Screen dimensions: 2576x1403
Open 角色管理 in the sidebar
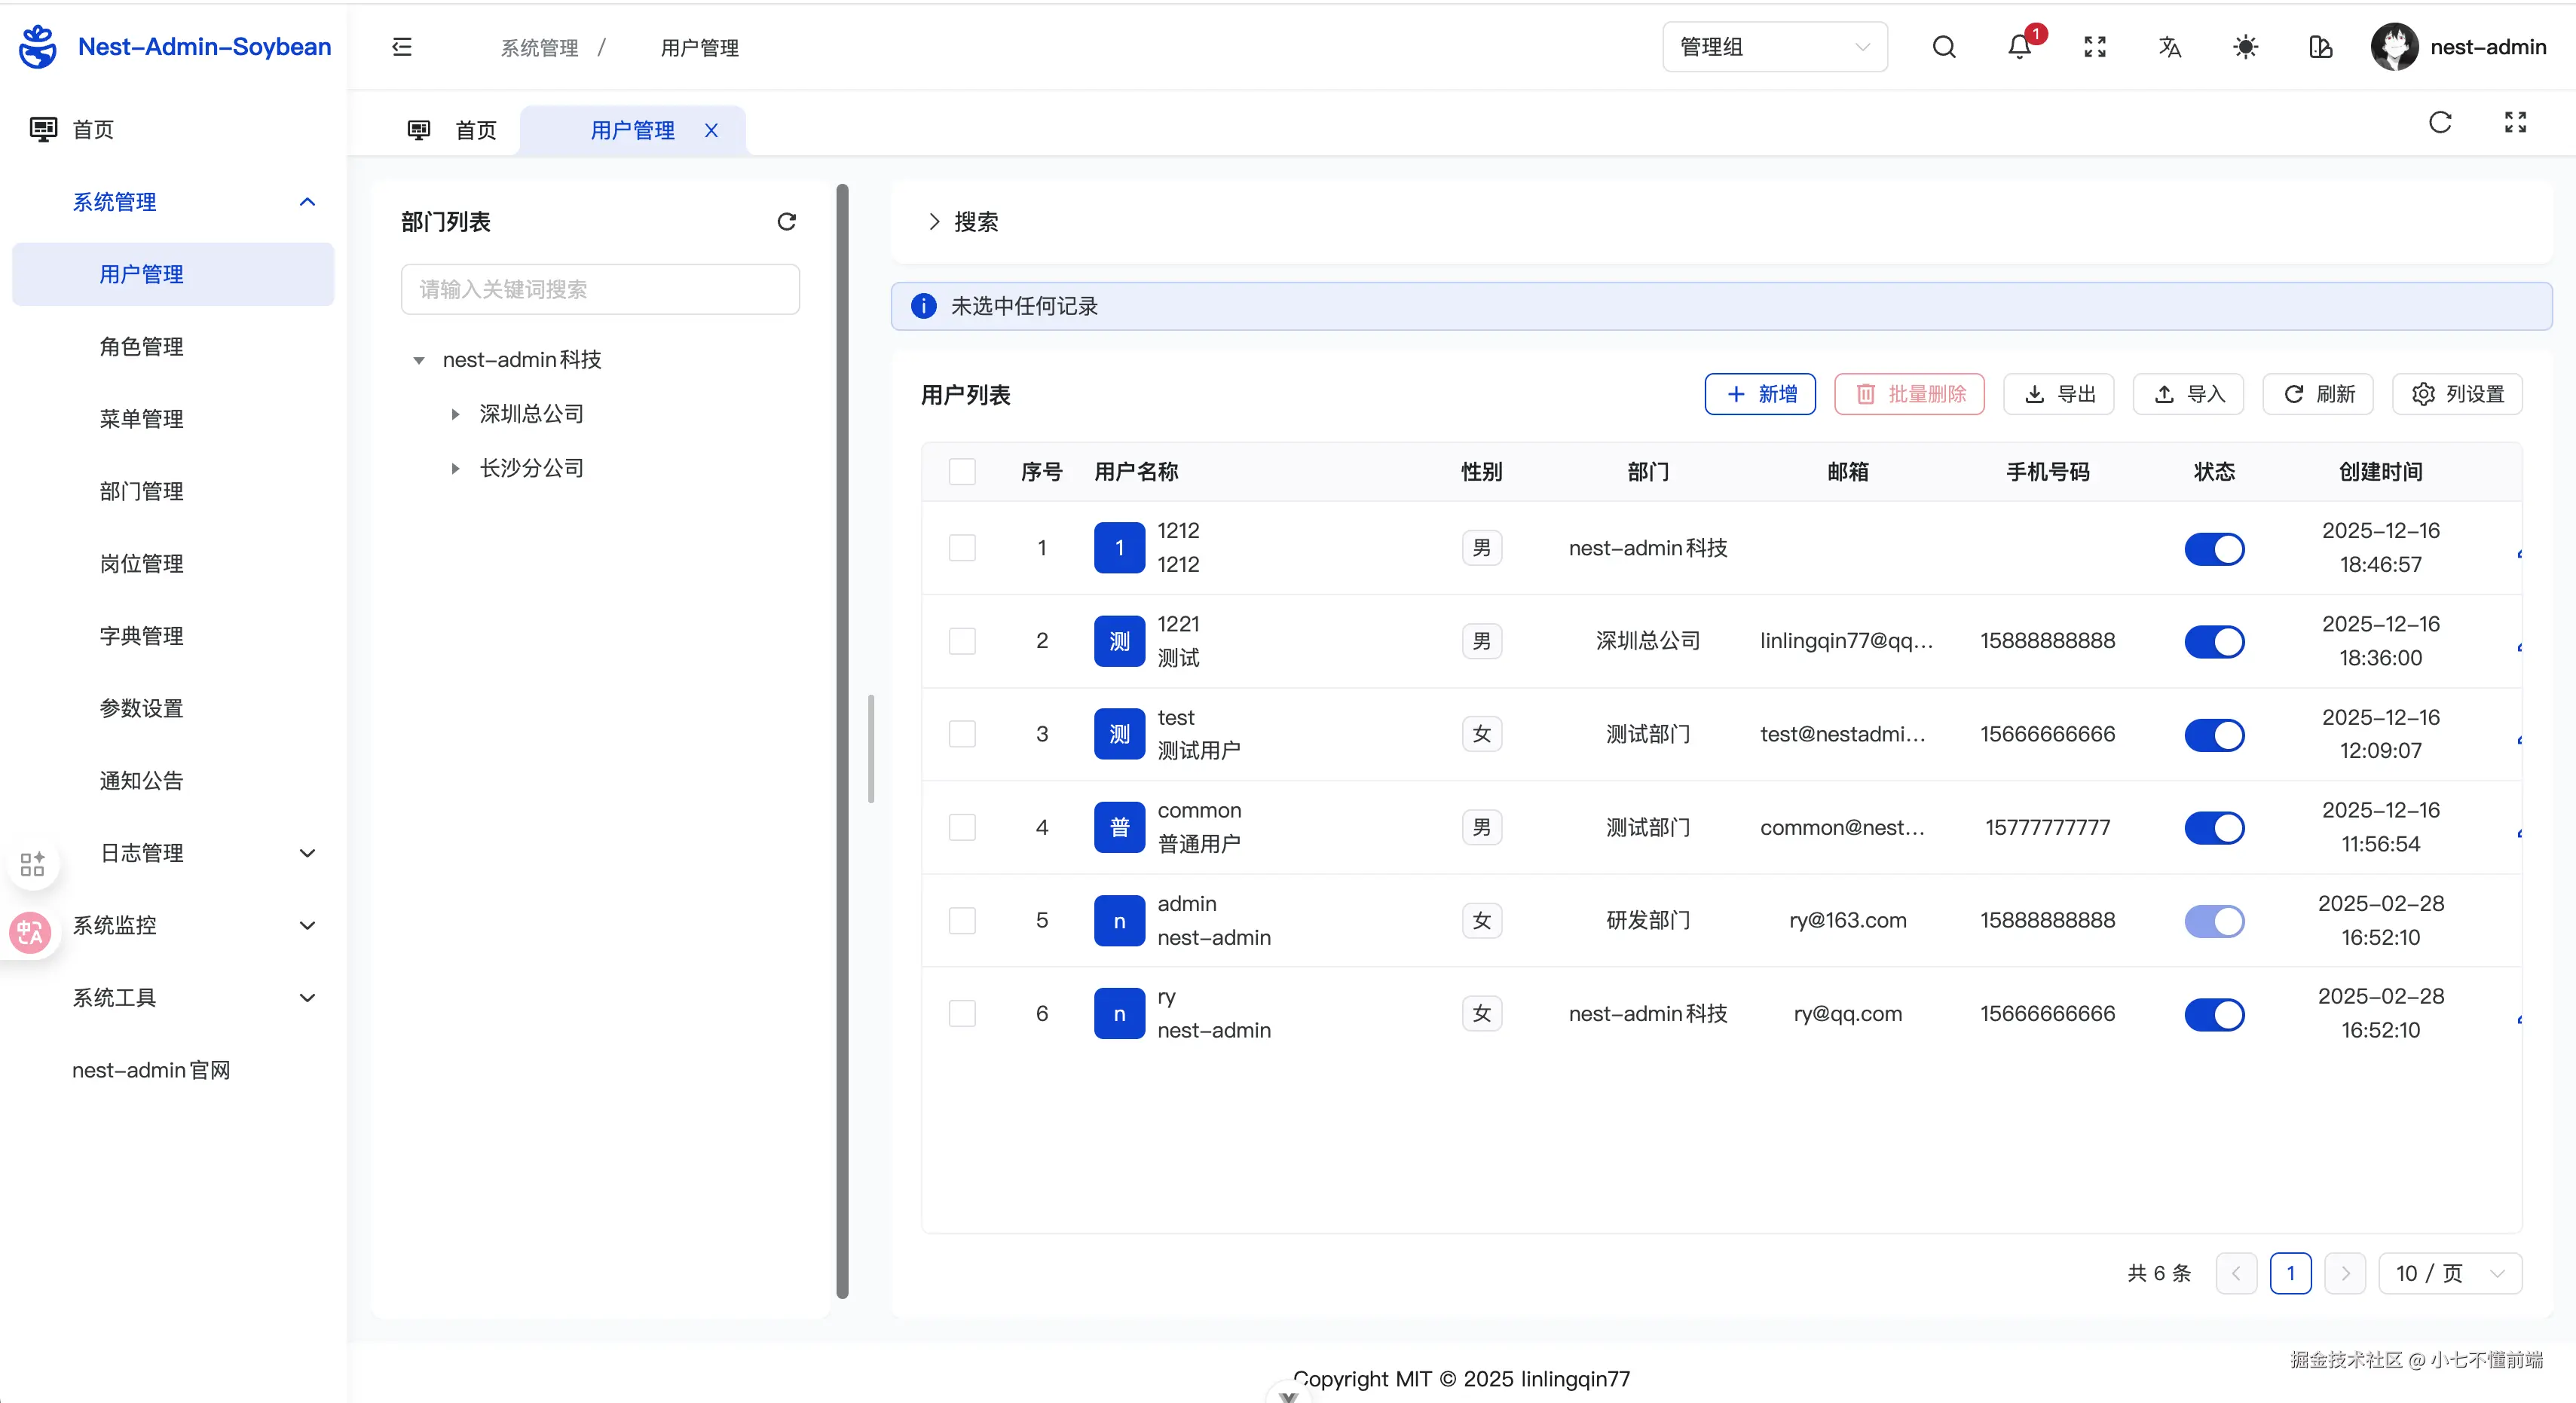coord(141,346)
